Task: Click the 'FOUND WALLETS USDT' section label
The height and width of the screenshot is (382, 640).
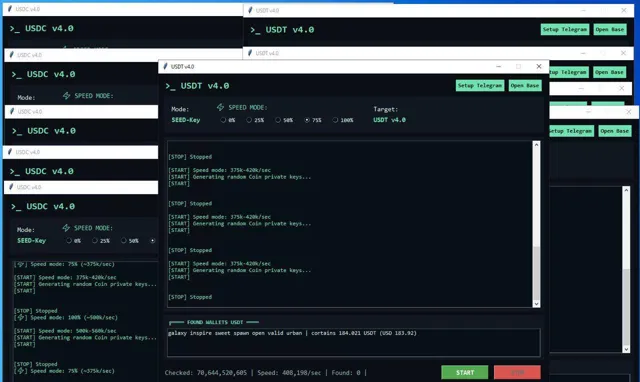Action: coord(215,322)
